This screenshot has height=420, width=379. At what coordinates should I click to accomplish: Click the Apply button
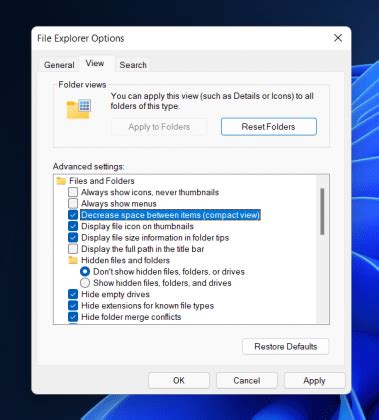[x=314, y=381]
